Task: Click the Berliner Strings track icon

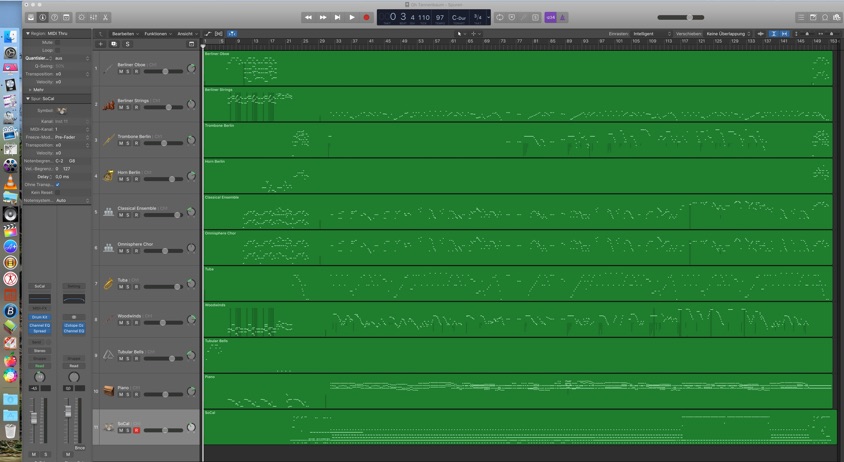Action: coord(108,104)
